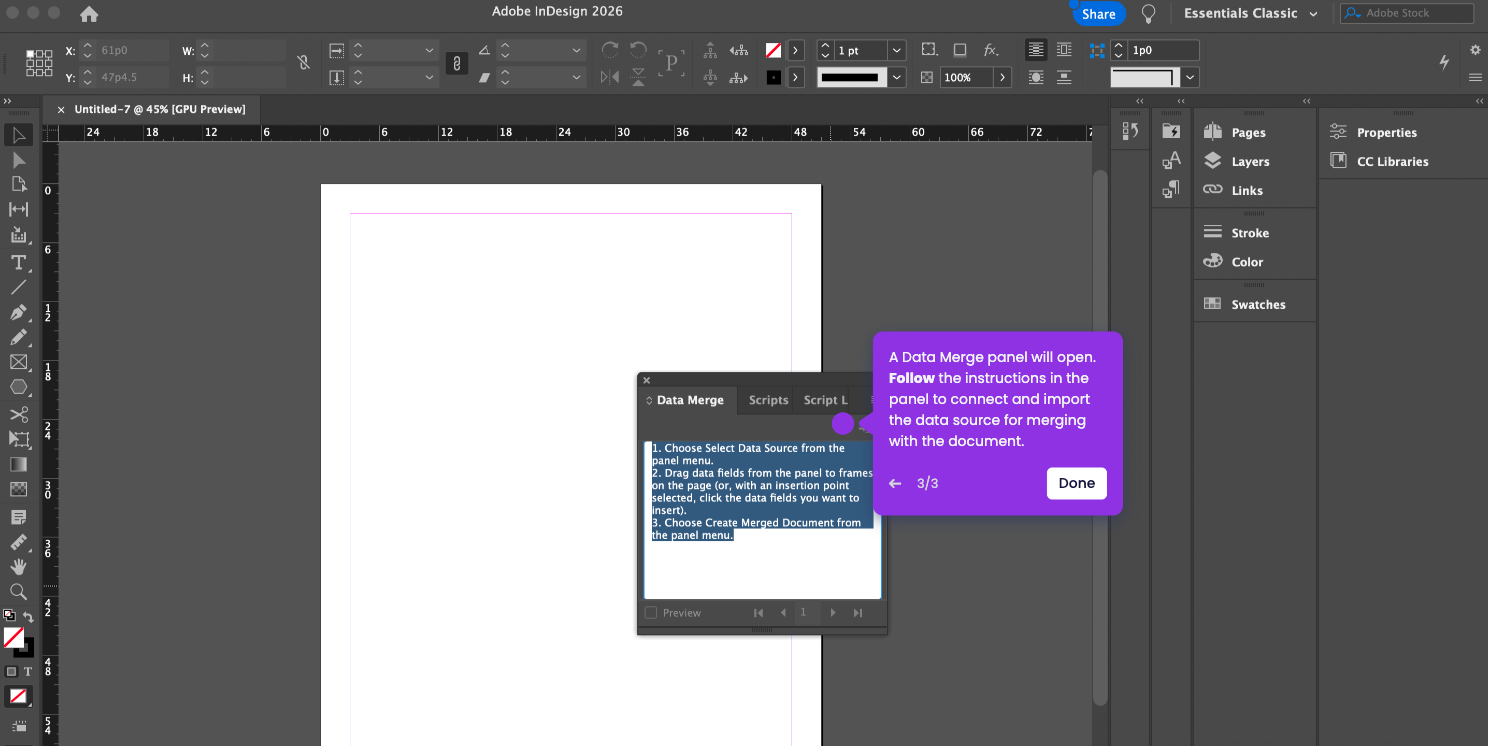Select the Free Transform tool
Screen dimensions: 1488x746
pyautogui.click(x=19, y=439)
